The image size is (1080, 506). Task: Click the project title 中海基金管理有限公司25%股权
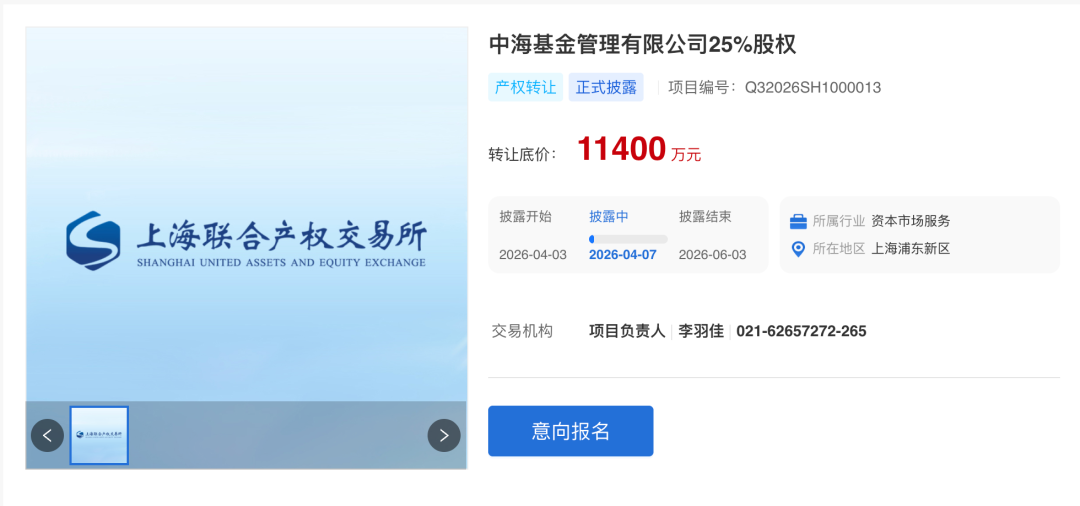pyautogui.click(x=642, y=45)
